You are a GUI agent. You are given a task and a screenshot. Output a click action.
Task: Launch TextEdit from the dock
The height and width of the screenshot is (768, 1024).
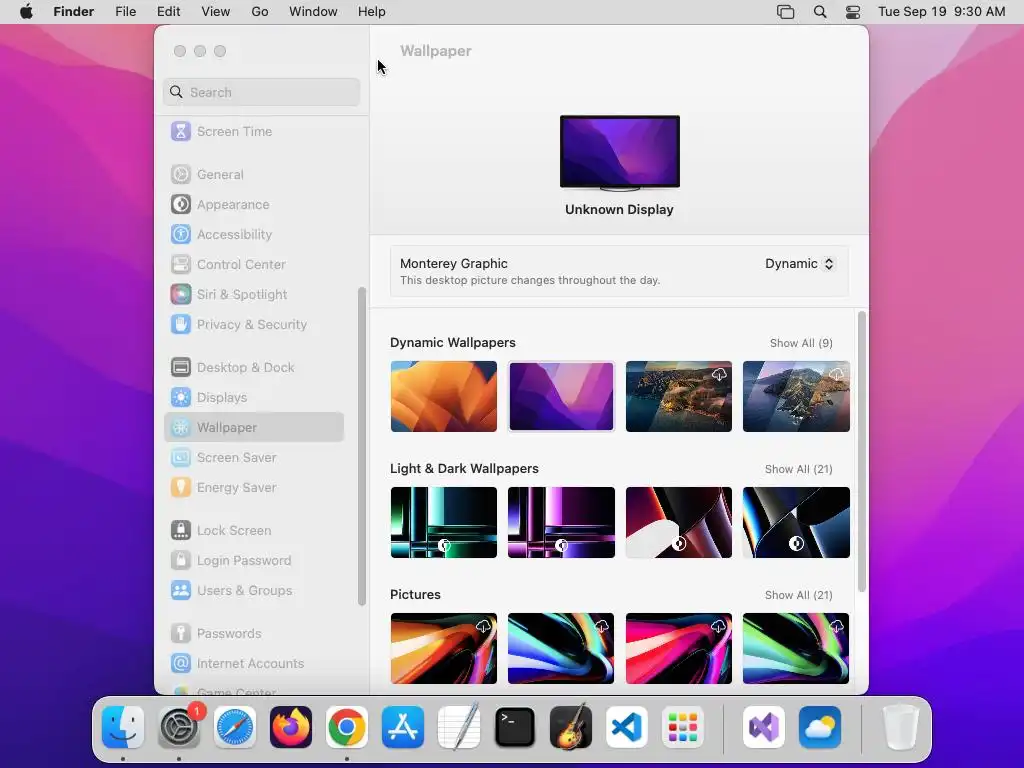(458, 727)
